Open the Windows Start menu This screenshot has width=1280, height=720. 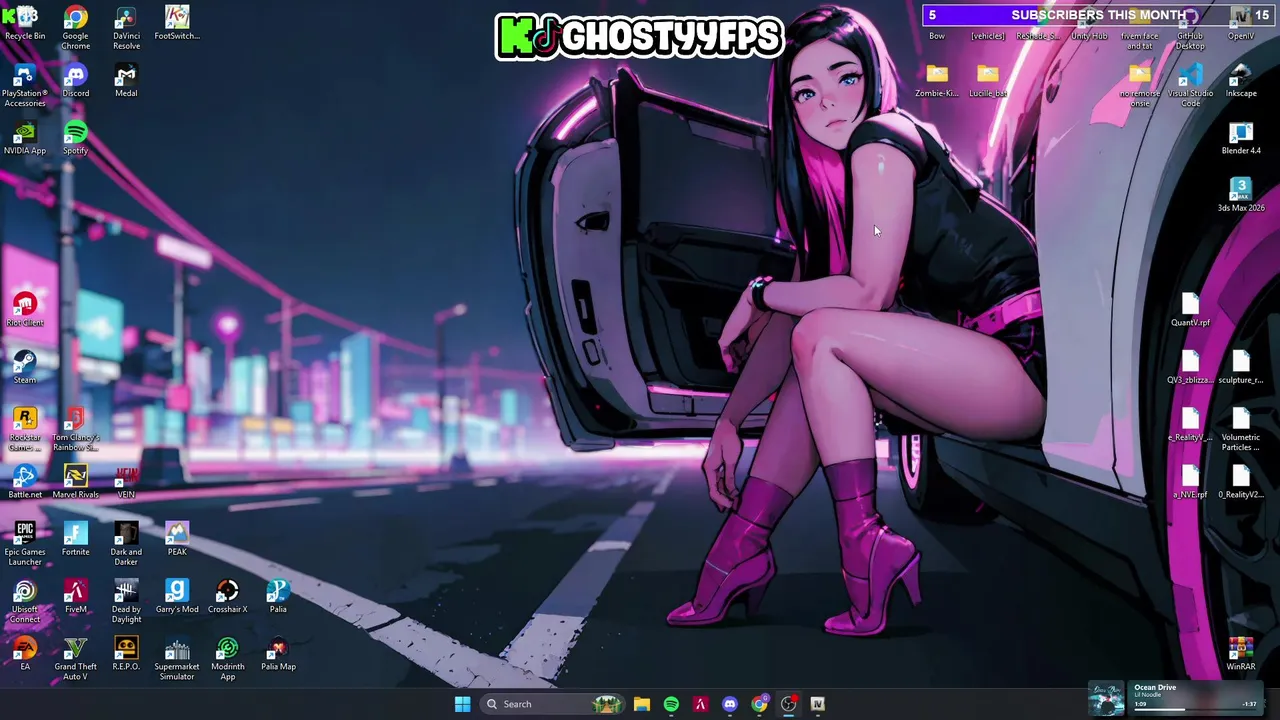[462, 704]
